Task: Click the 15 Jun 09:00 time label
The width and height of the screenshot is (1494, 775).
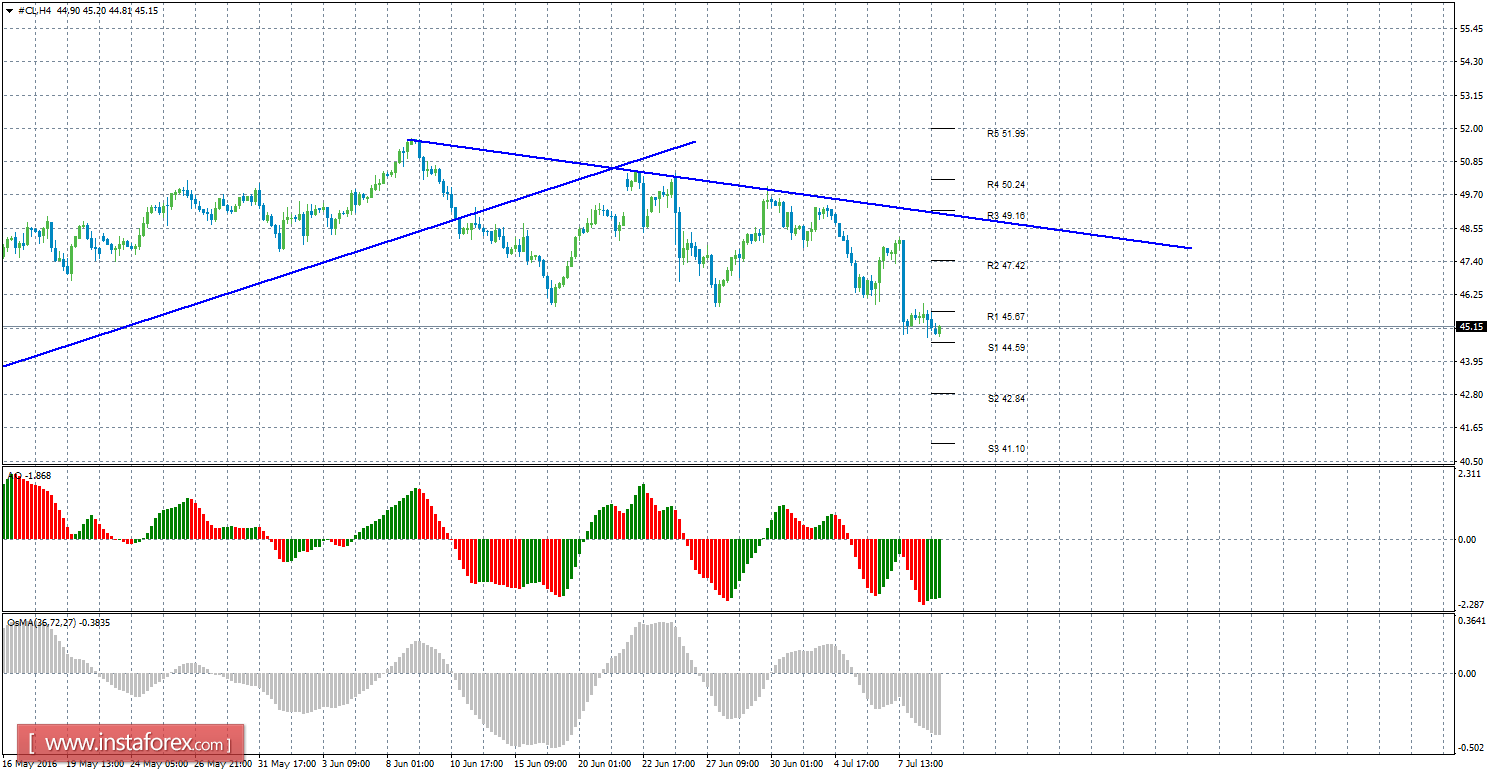Action: [538, 764]
